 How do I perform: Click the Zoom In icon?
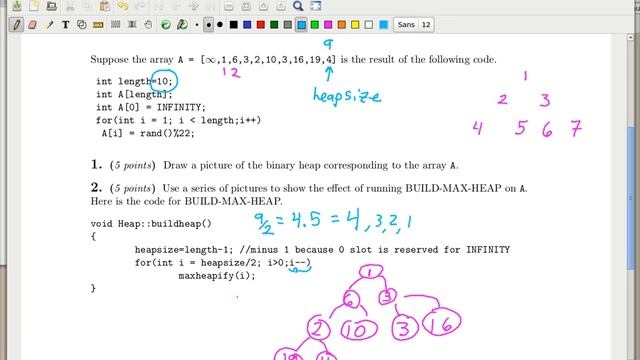[264, 6]
